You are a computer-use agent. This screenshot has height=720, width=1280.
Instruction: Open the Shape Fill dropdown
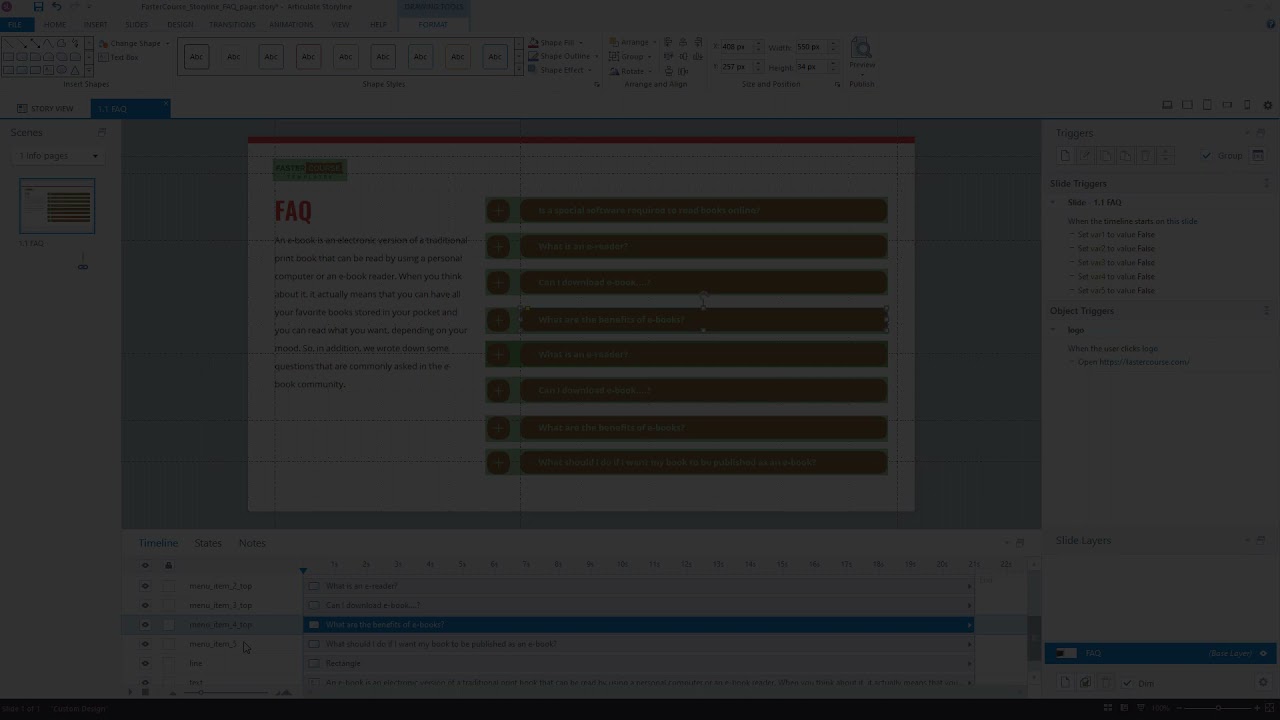coord(556,43)
